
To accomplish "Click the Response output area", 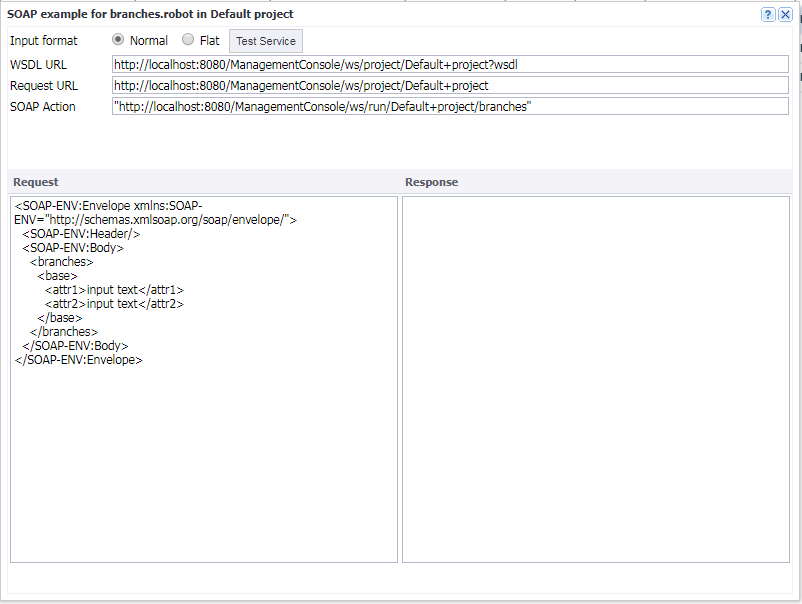I will (595, 378).
